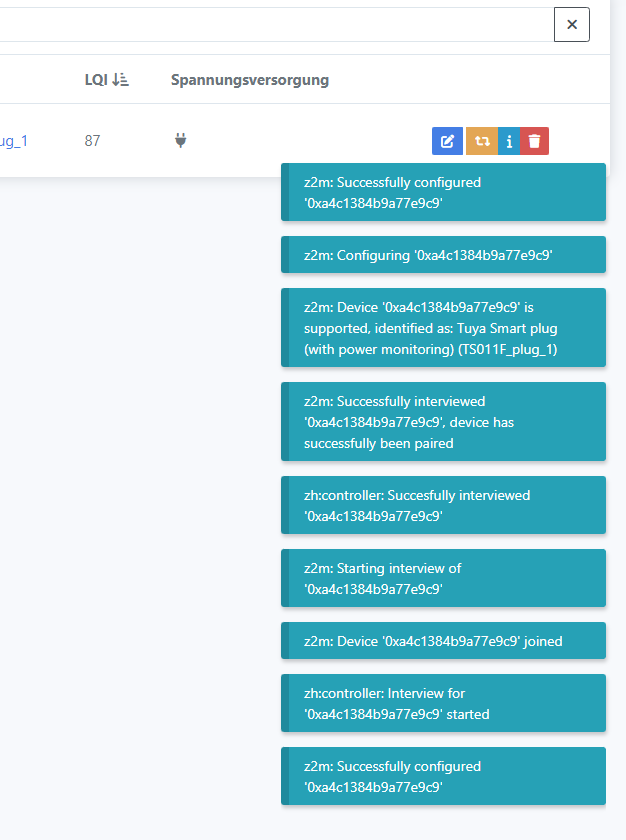The image size is (626, 840).
Task: Click the LQI value 87 cell
Action: 92,141
